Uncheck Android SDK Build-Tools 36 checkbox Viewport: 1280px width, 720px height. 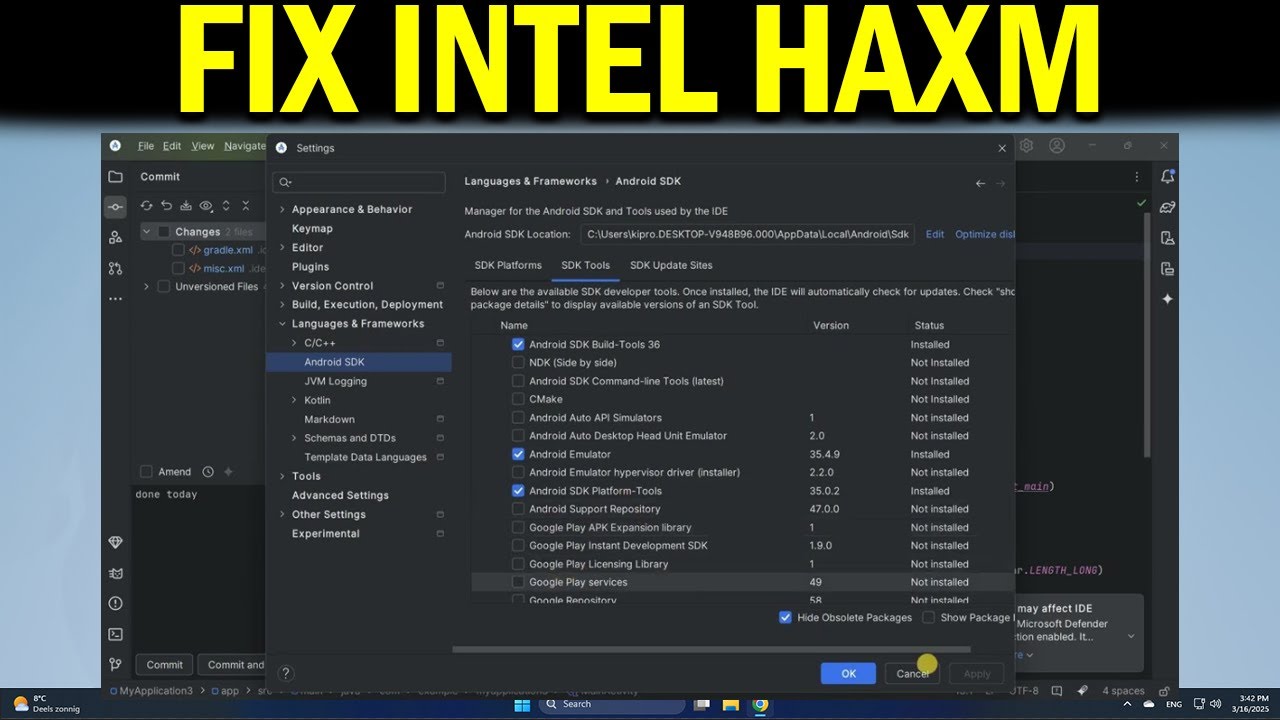pos(518,344)
